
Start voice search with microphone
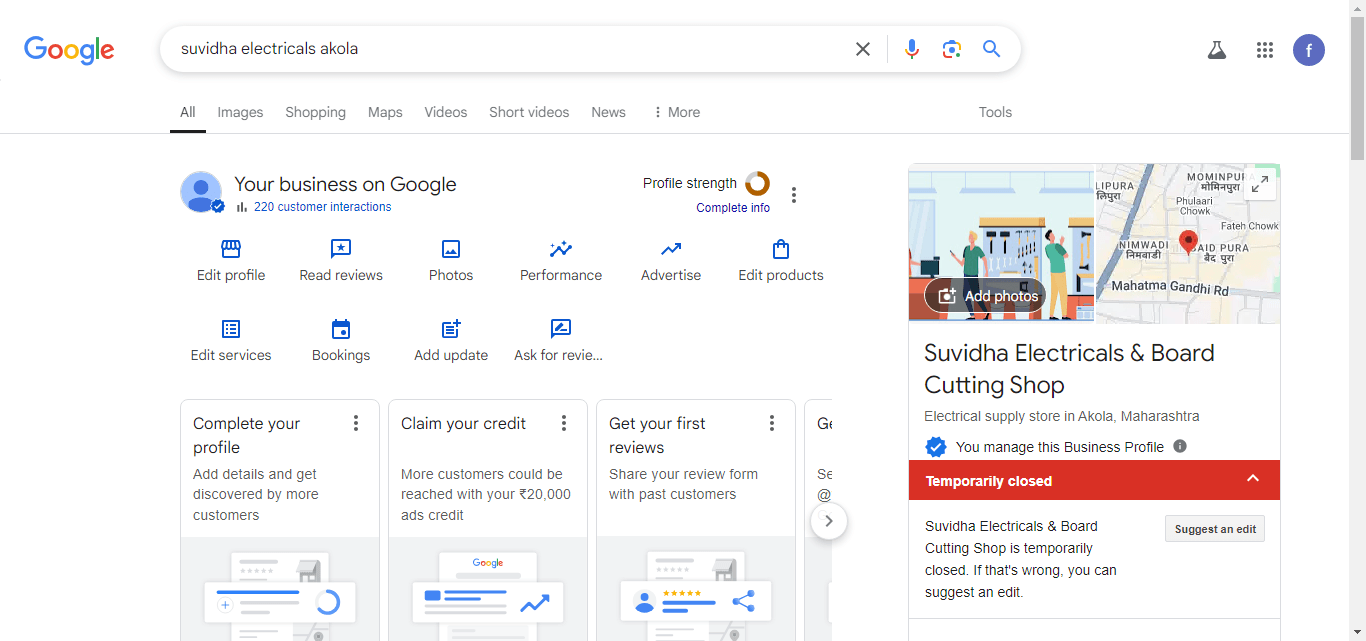[911, 49]
